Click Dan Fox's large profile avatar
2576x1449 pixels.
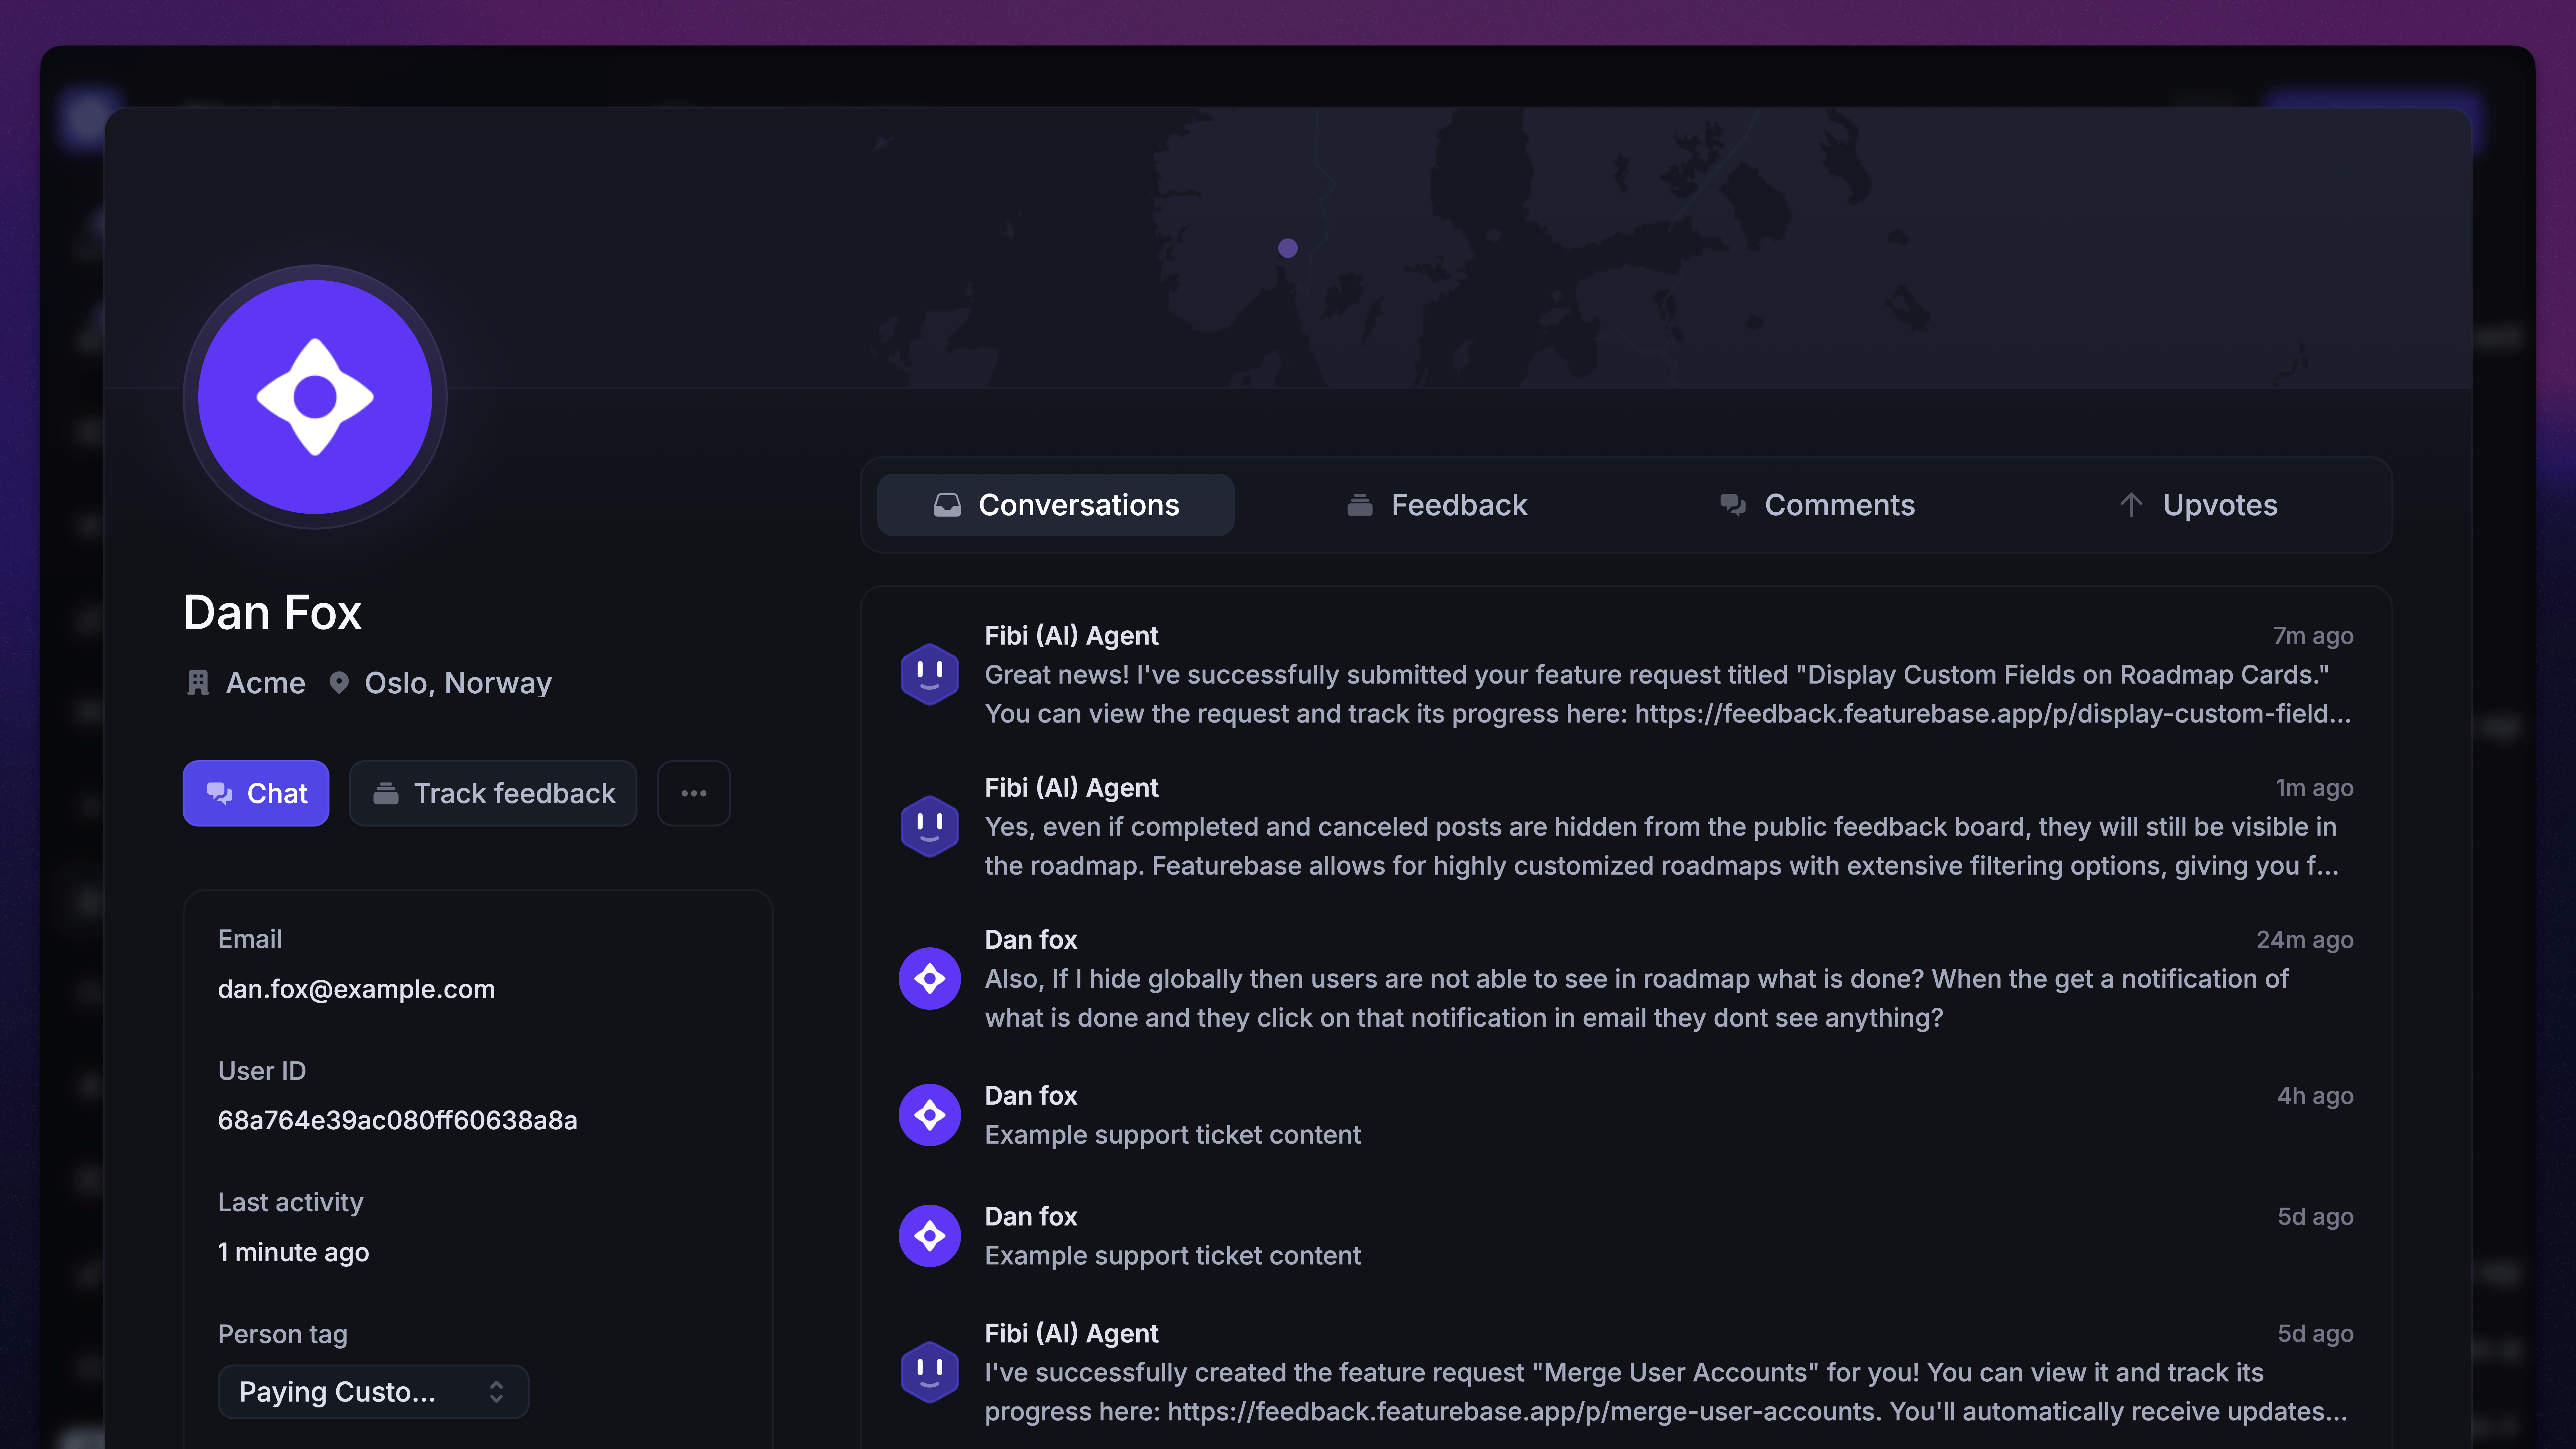[x=315, y=397]
